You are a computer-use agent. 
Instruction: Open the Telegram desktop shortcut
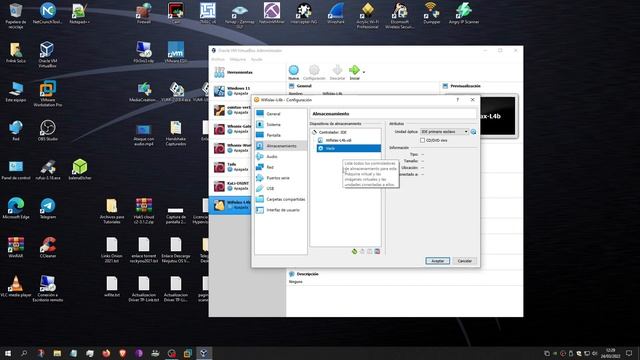click(48, 209)
